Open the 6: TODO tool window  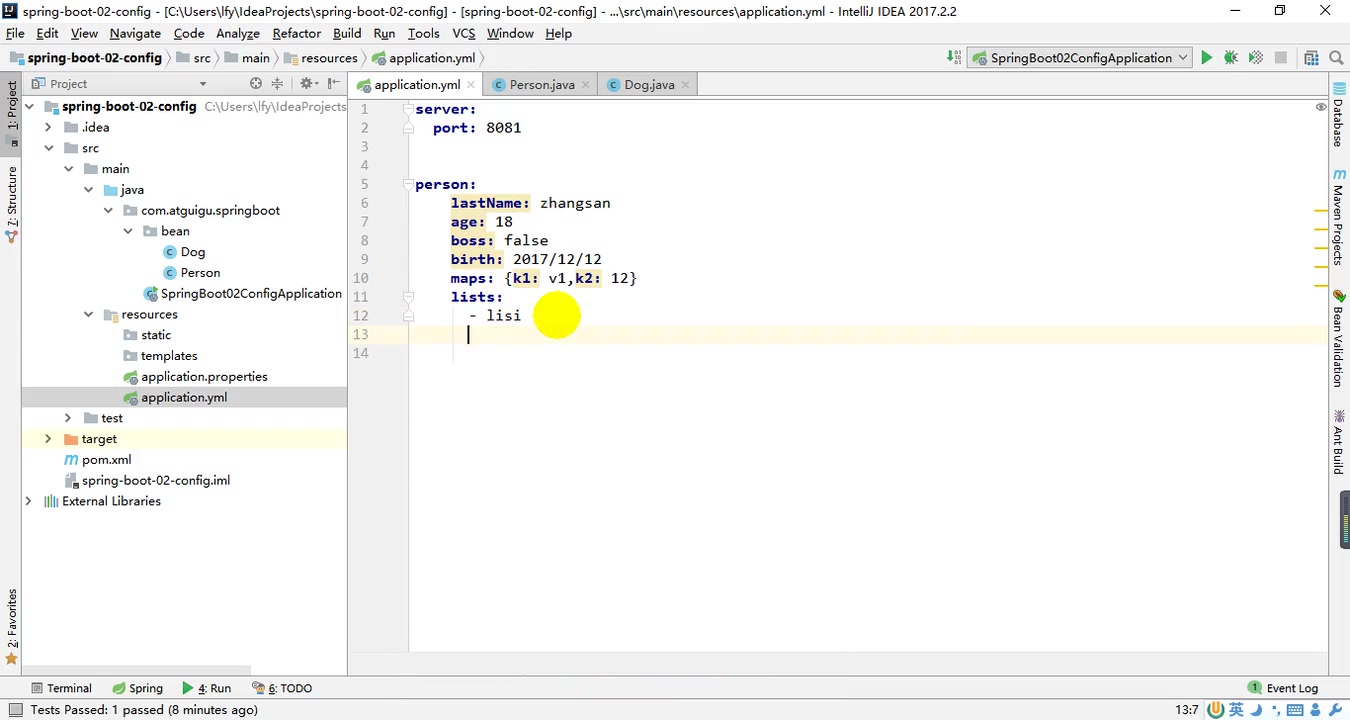(283, 688)
